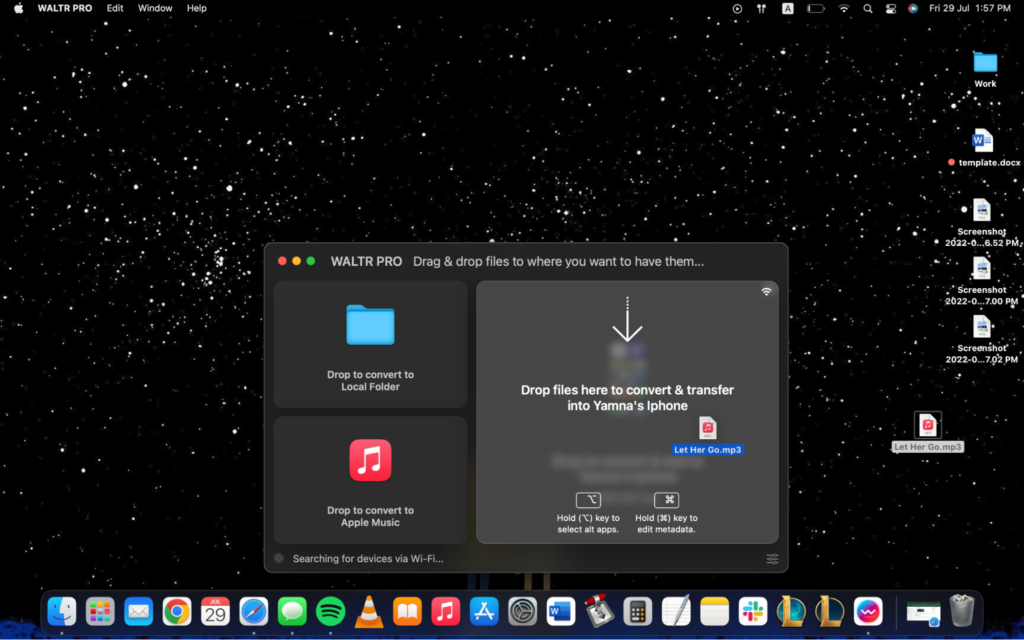Launch Google Chrome from the Dock
This screenshot has width=1024, height=640.
(x=177, y=612)
